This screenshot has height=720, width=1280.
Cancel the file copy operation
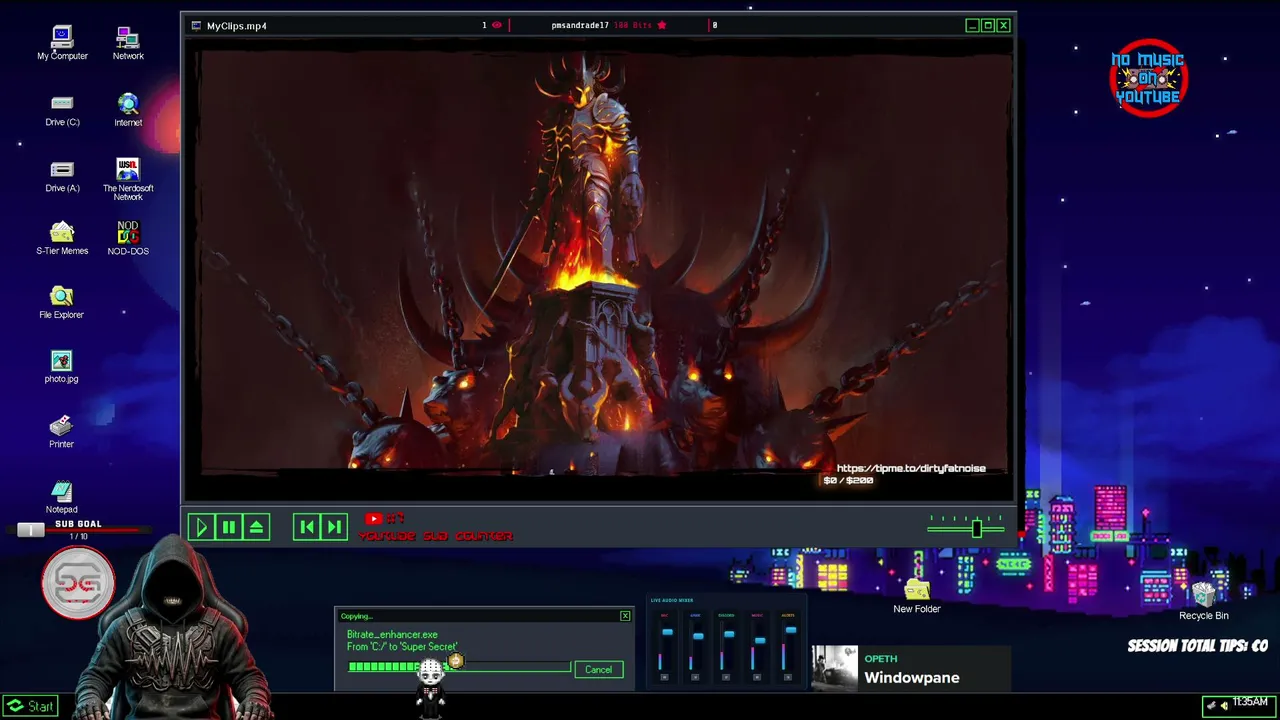(x=598, y=669)
